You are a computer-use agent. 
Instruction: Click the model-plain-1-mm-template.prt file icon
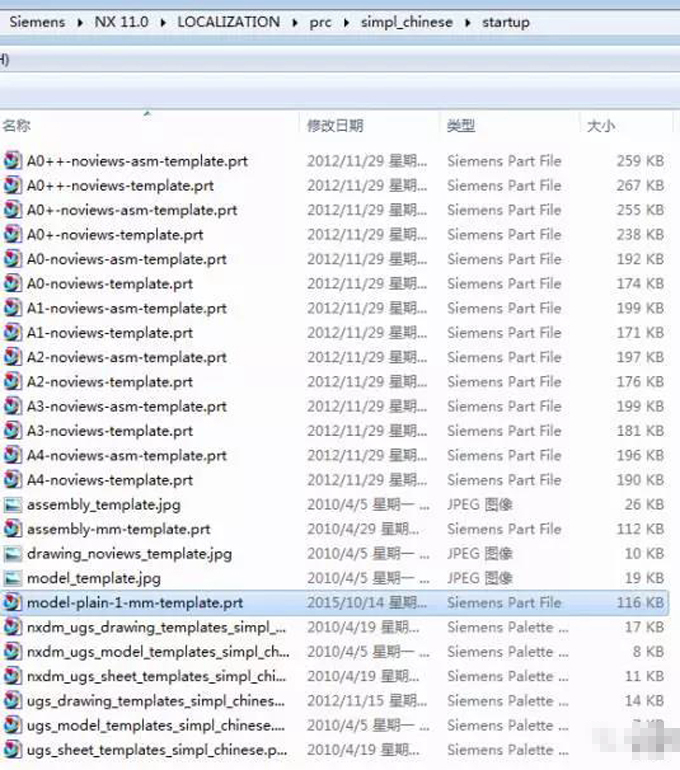(x=12, y=603)
